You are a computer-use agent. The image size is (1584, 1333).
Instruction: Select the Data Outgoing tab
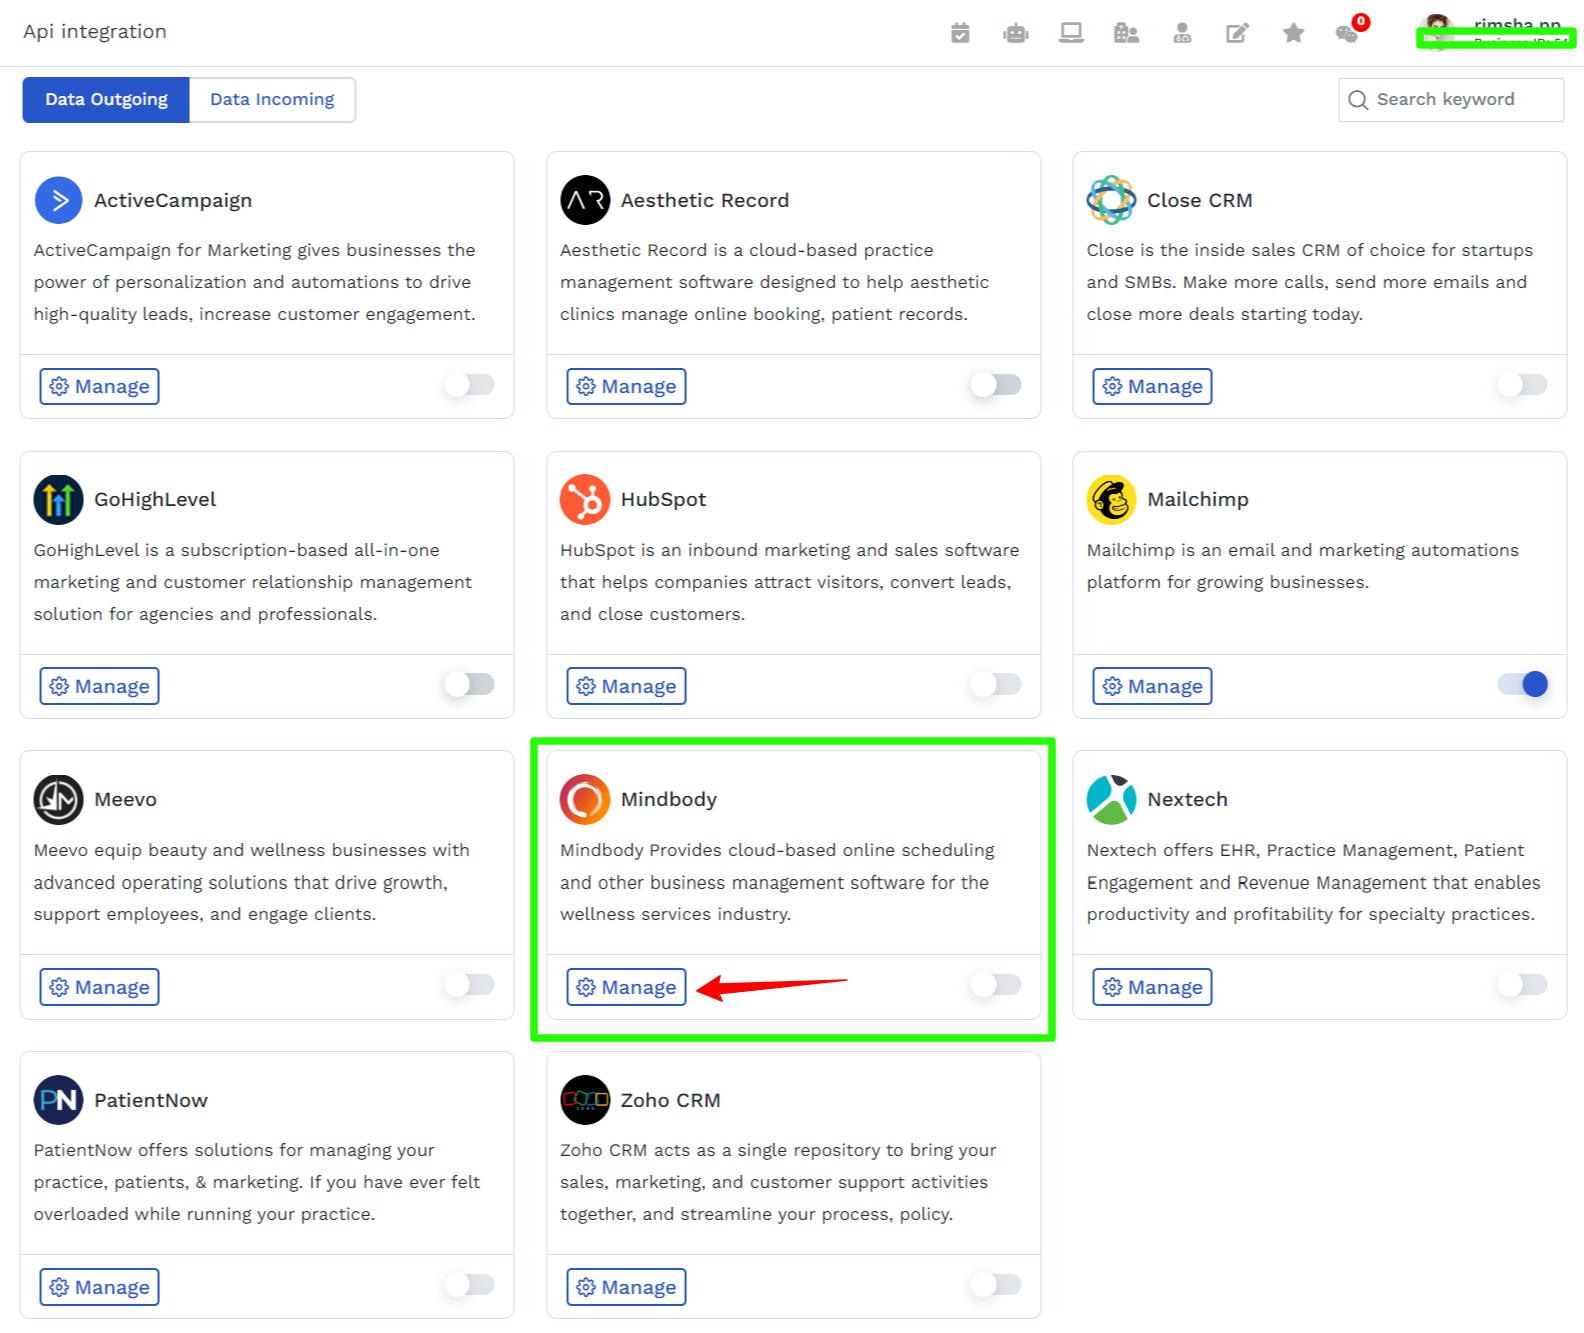click(106, 100)
